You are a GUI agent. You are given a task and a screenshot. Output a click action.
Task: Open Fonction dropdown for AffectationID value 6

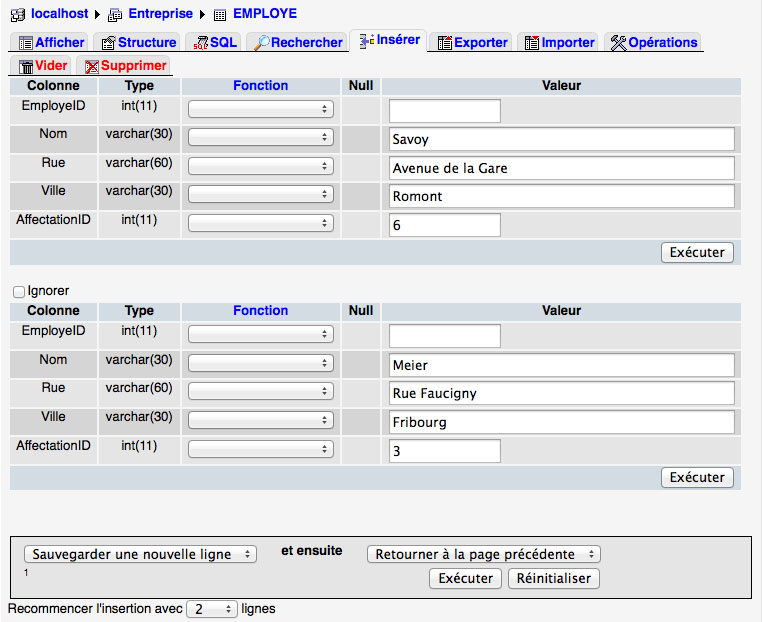click(261, 223)
